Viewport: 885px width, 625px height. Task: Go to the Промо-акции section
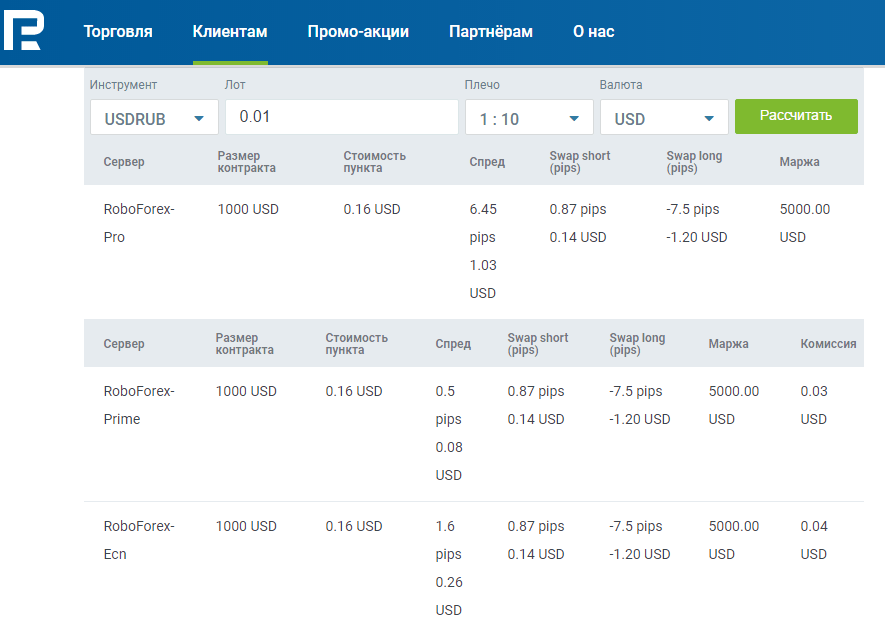(358, 32)
